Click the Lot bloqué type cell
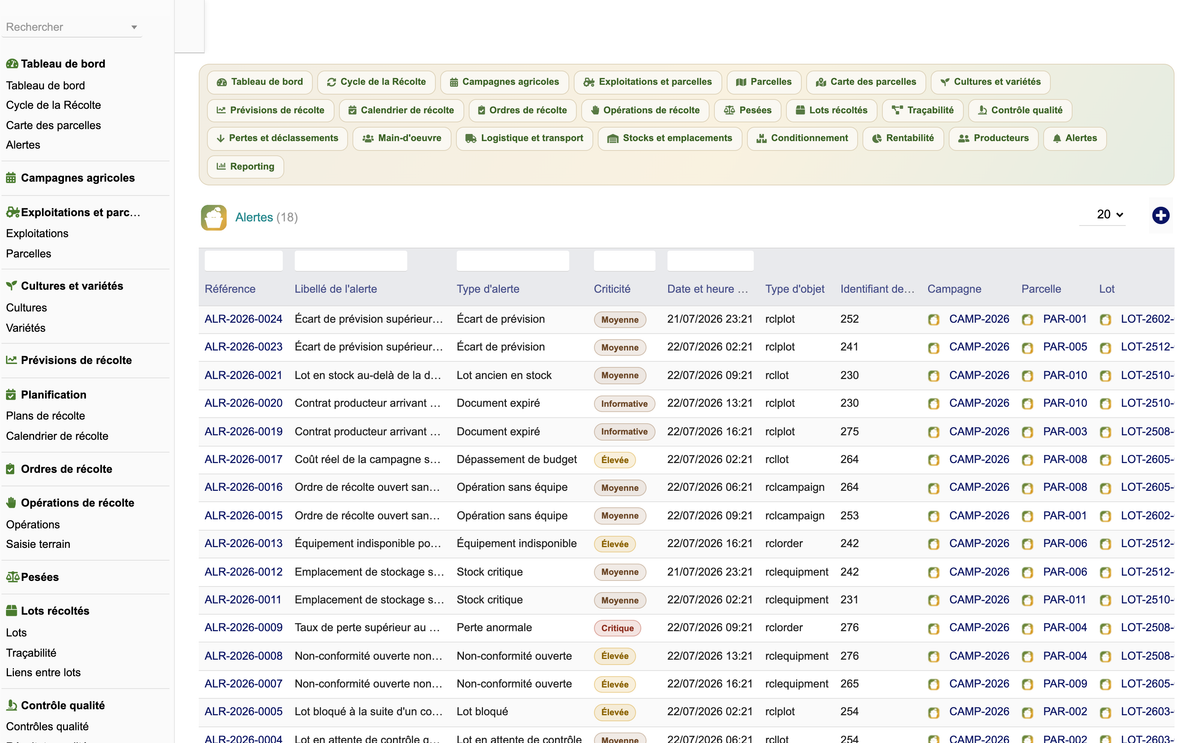This screenshot has width=1200, height=743. click(x=482, y=712)
